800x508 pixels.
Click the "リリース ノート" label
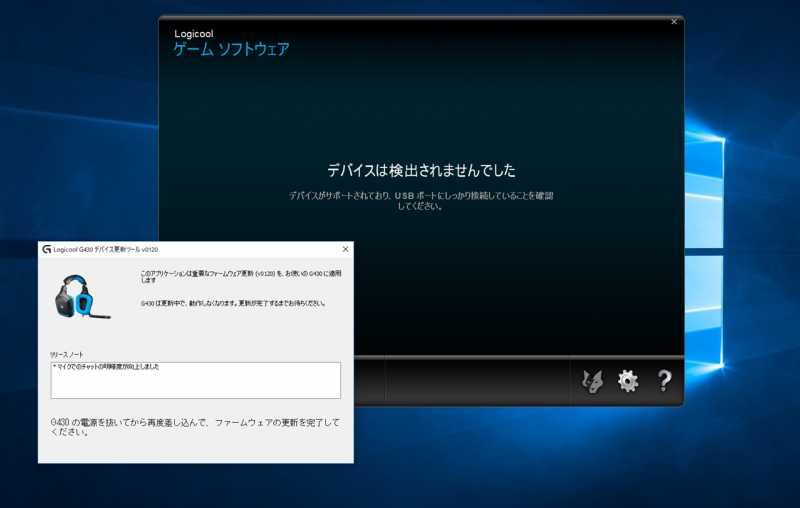pyautogui.click(x=66, y=354)
